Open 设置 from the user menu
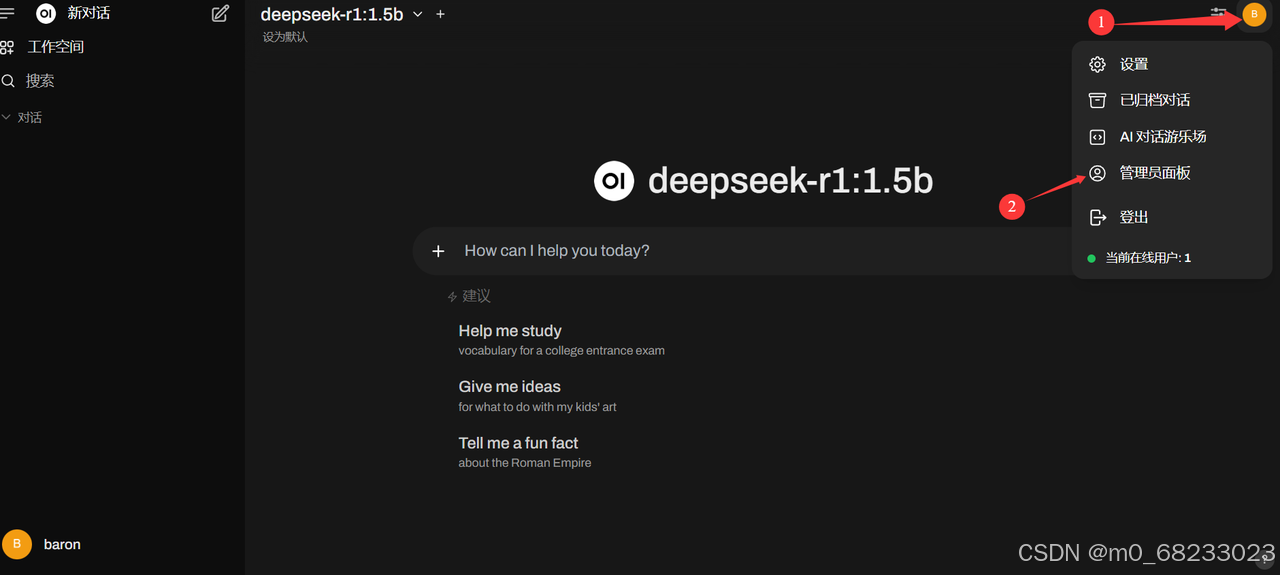The image size is (1280, 575). 1171,64
